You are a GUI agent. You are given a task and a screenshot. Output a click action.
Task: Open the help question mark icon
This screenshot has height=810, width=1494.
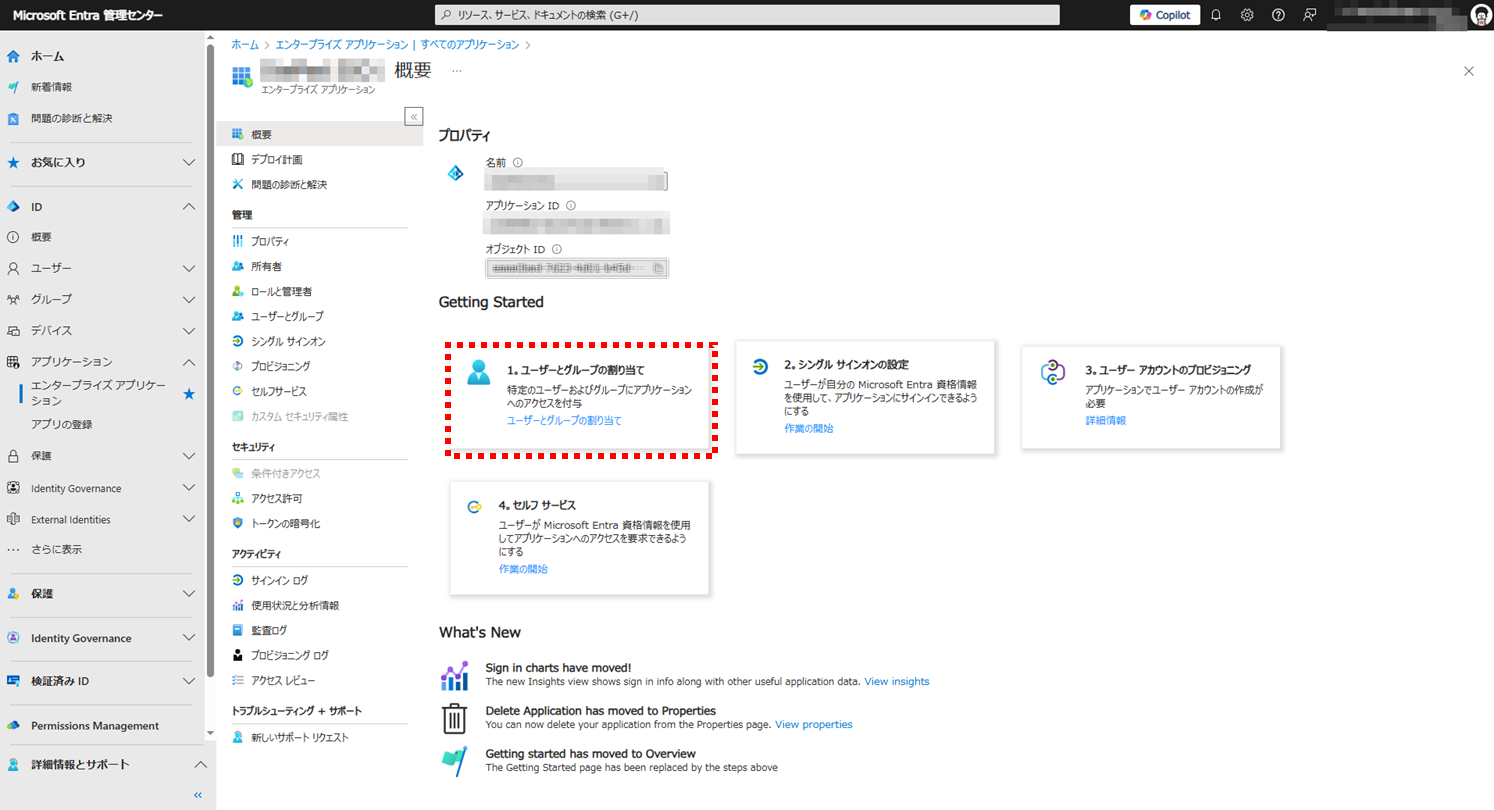coord(1278,15)
